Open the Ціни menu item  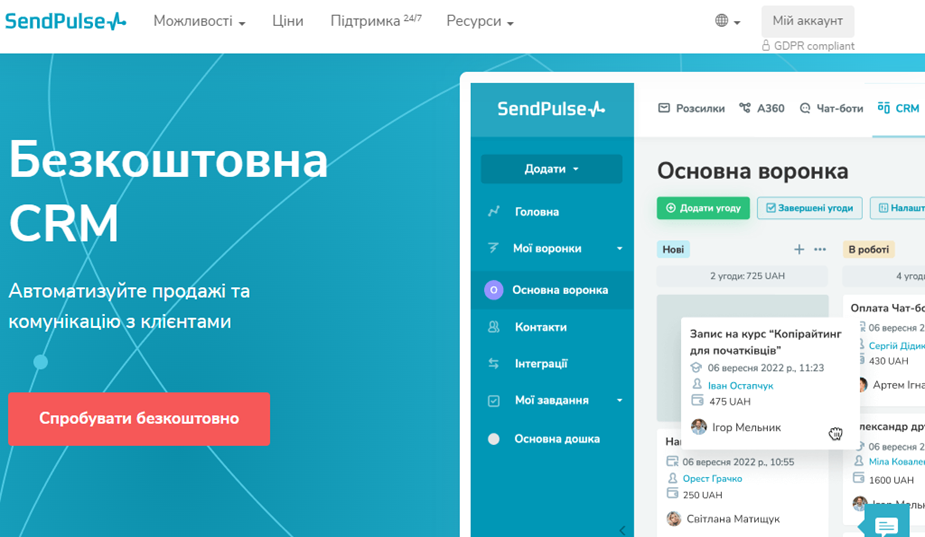click(288, 21)
